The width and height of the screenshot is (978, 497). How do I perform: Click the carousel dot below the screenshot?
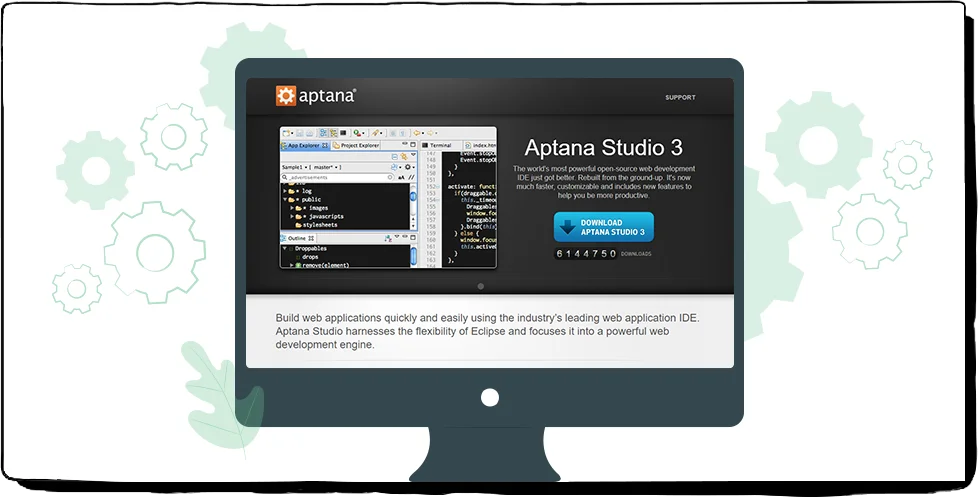[x=480, y=286]
